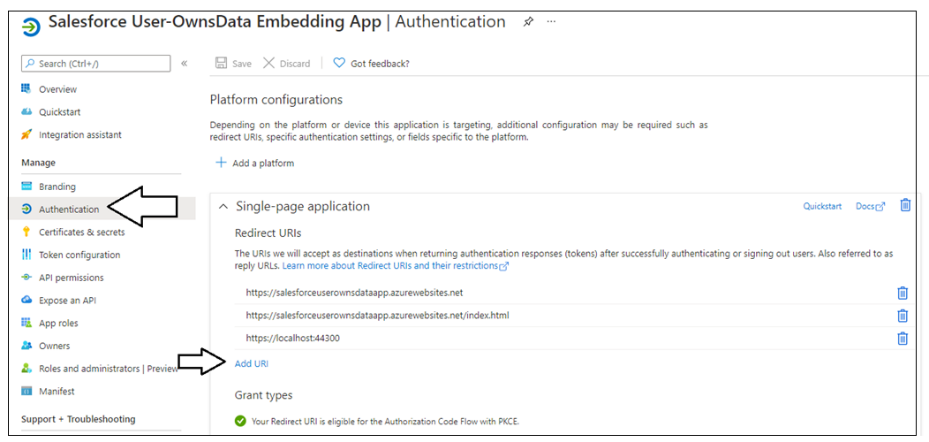Click Support + Troubleshooting section label

point(78,419)
